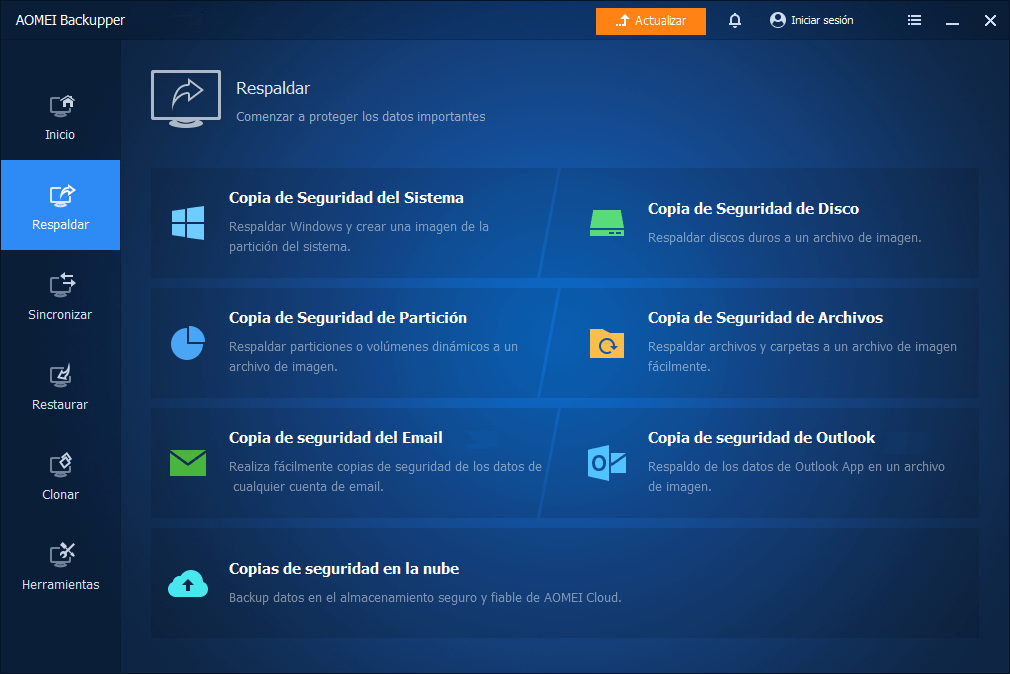This screenshot has width=1010, height=674.
Task: Open the hamburger menu list icon
Action: click(x=914, y=21)
